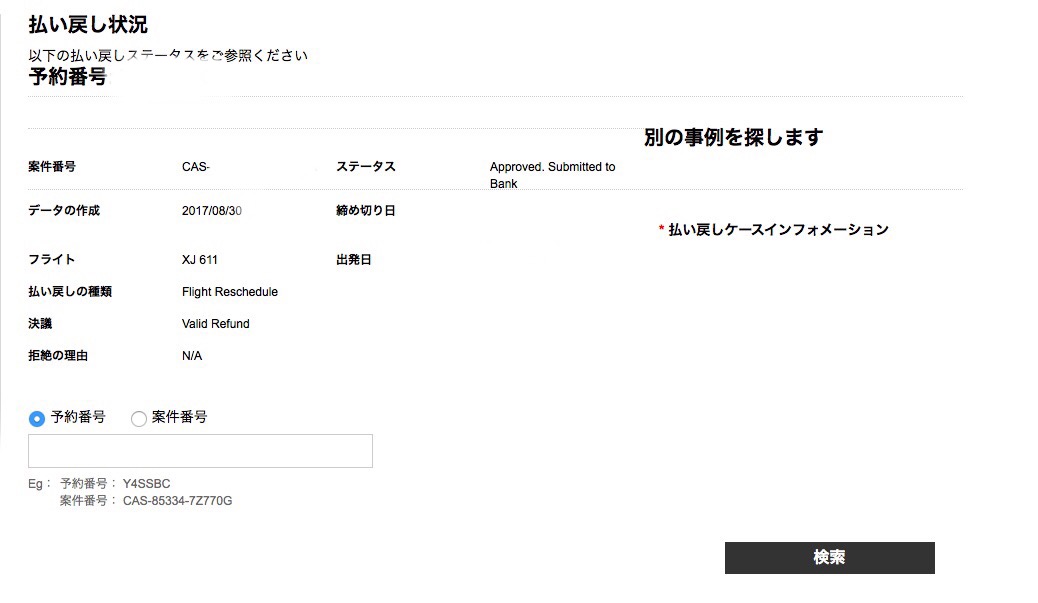This screenshot has width=1038, height=603.
Task: Click the example booking number Y4SSBC
Action: pyautogui.click(x=147, y=484)
